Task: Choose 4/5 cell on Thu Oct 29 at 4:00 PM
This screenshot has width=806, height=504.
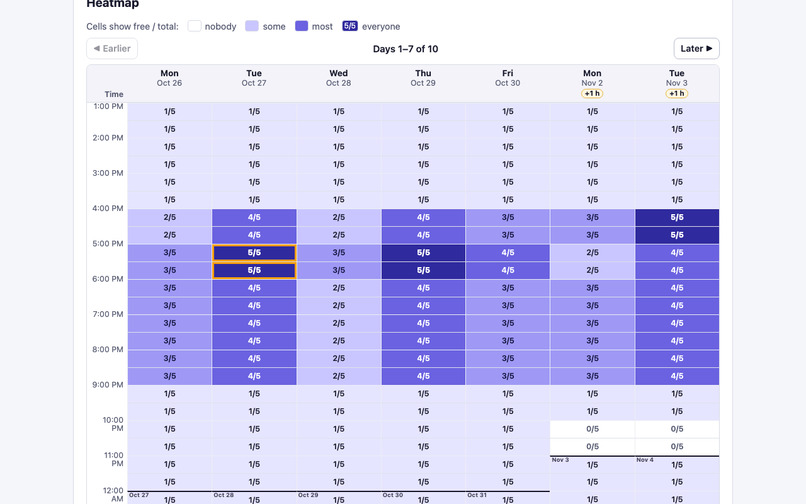Action: pos(423,217)
